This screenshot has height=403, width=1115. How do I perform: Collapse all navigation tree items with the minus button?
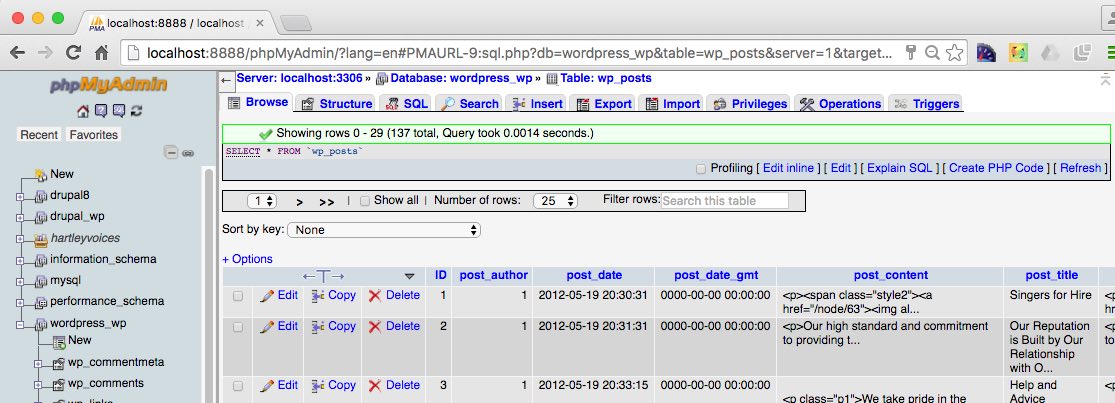pyautogui.click(x=171, y=152)
